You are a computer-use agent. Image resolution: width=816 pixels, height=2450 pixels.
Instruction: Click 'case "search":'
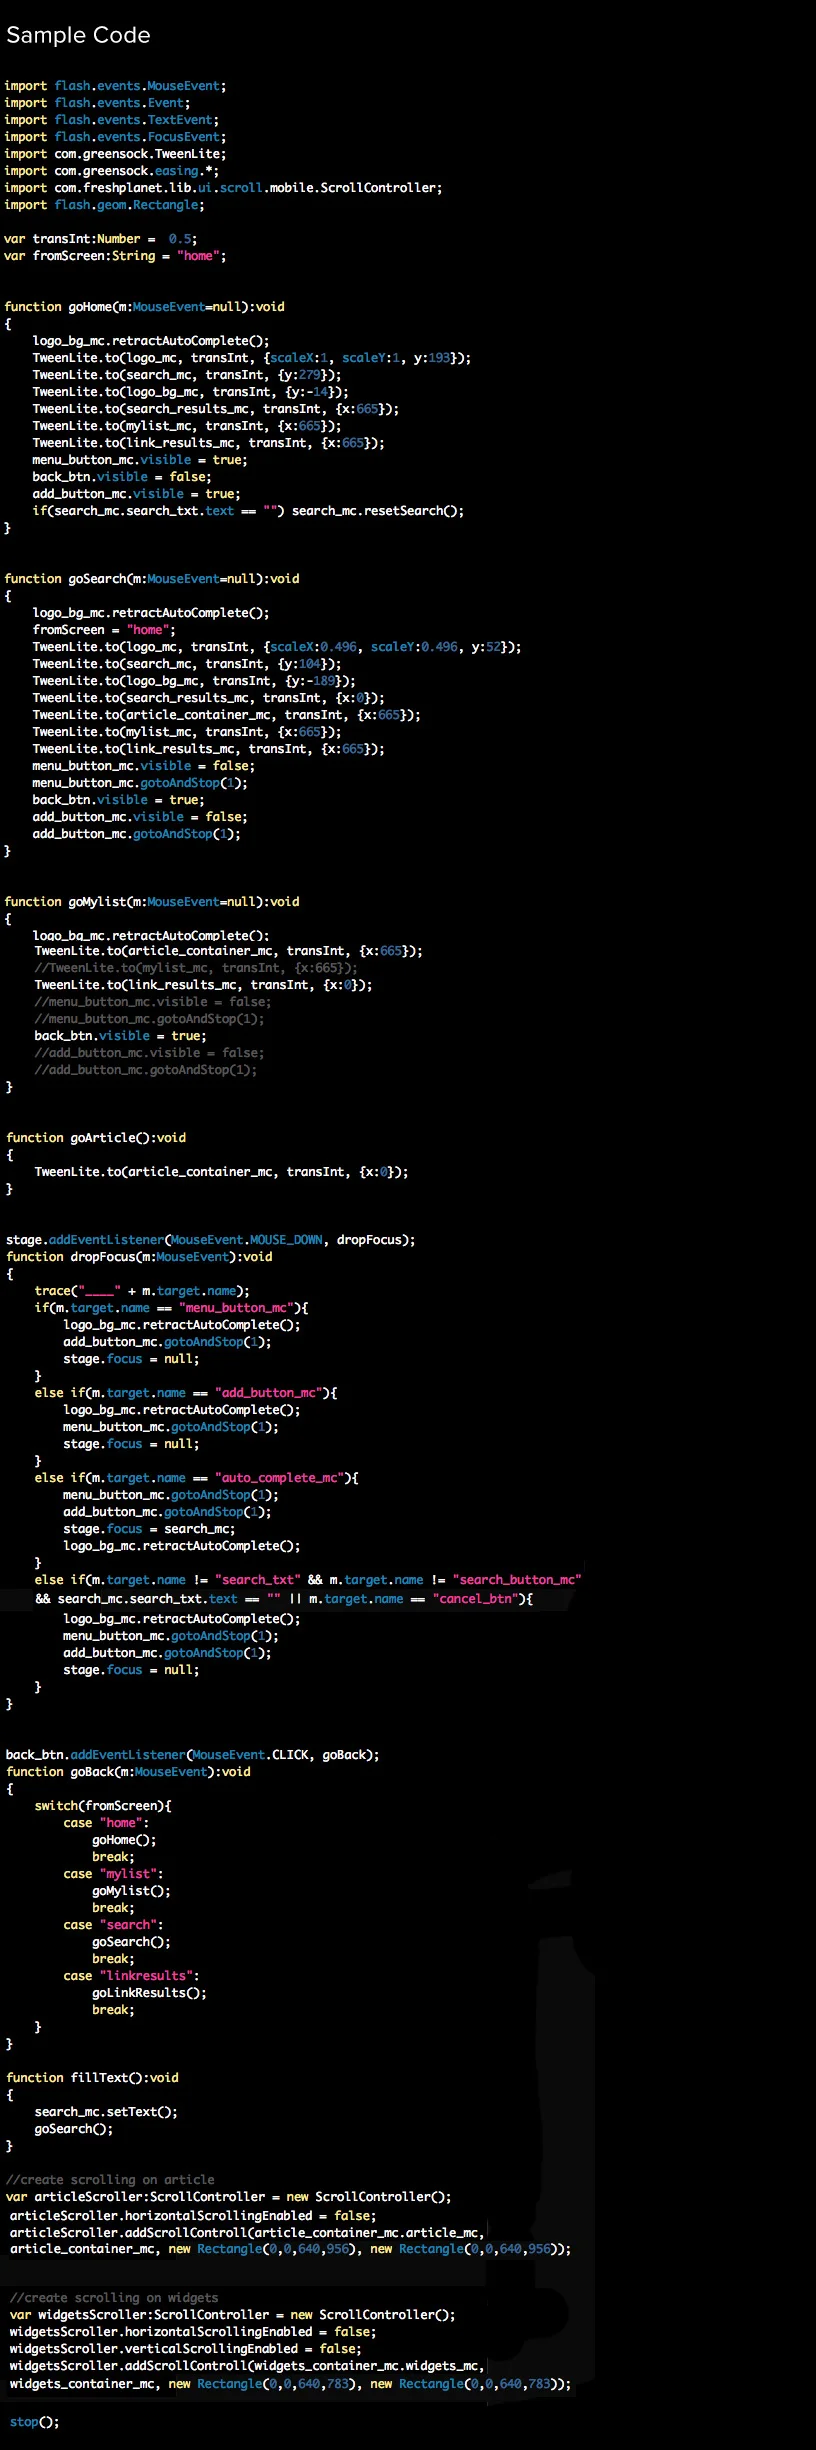114,1925
